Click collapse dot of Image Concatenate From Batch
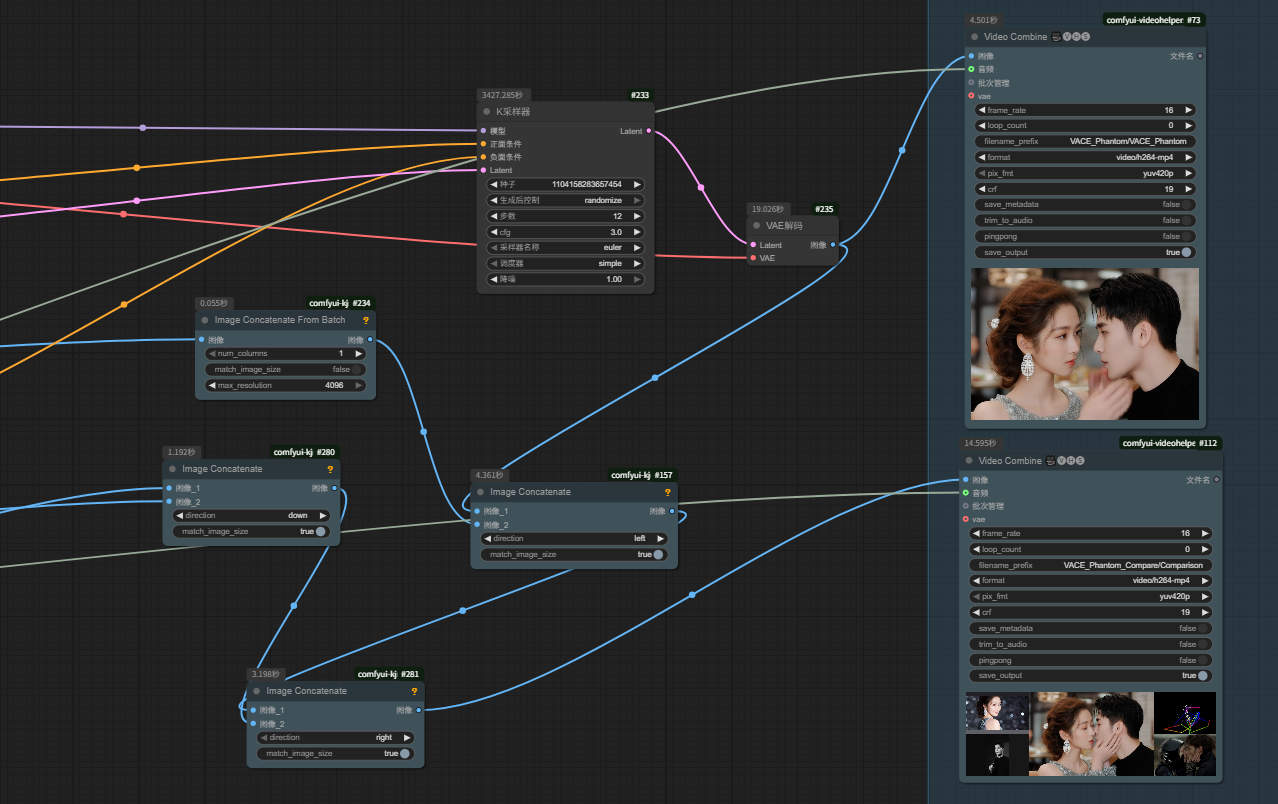The image size is (1278, 804). point(205,320)
